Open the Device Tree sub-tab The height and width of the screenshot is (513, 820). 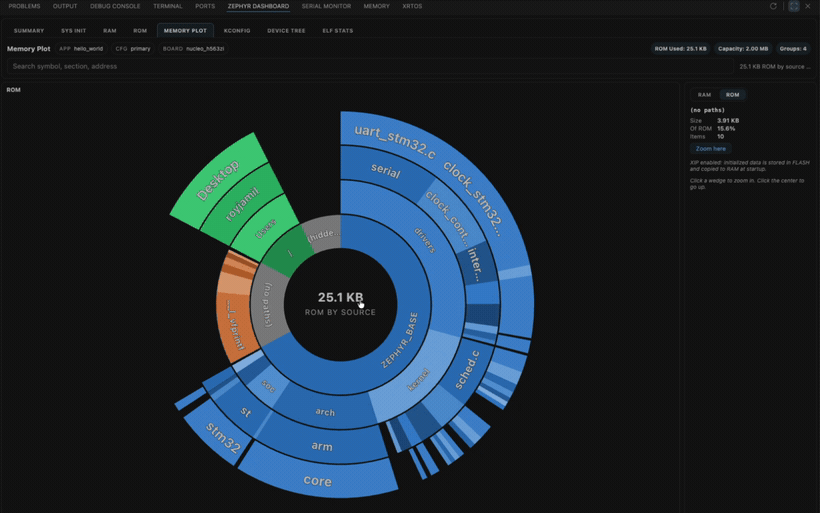click(x=286, y=31)
